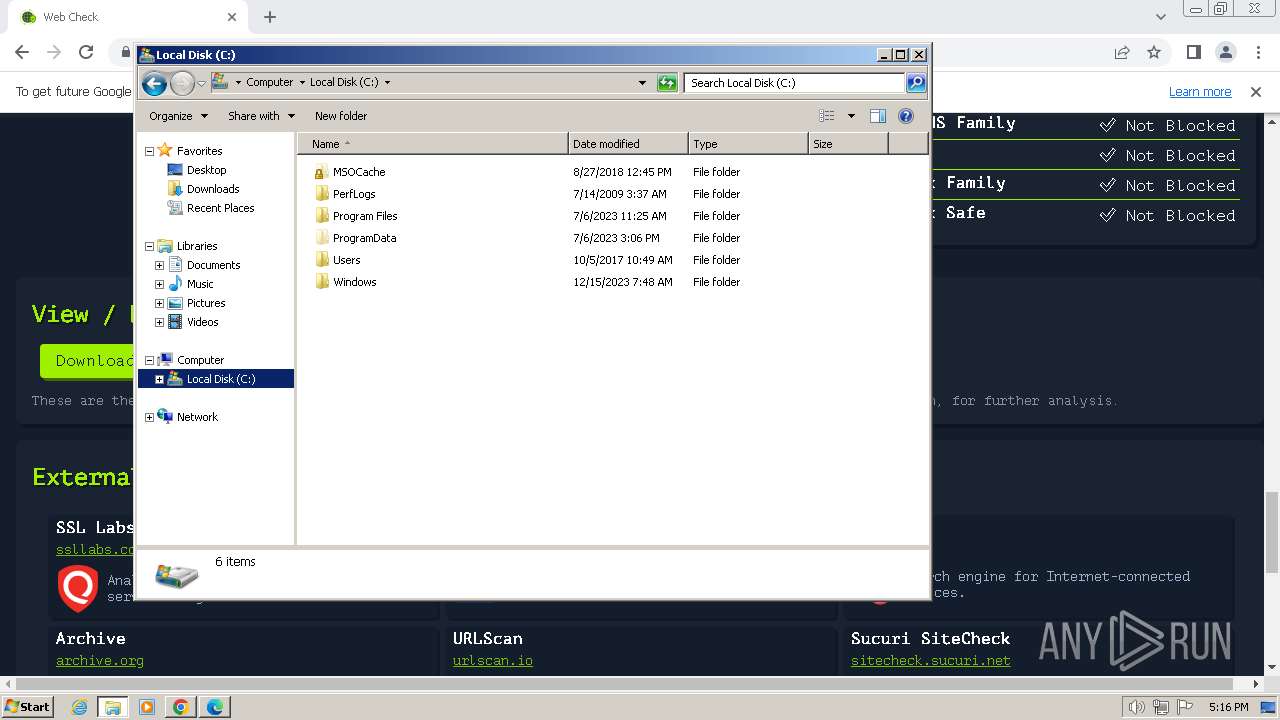
Task: Reload the page in Chrome
Action: coord(86,52)
